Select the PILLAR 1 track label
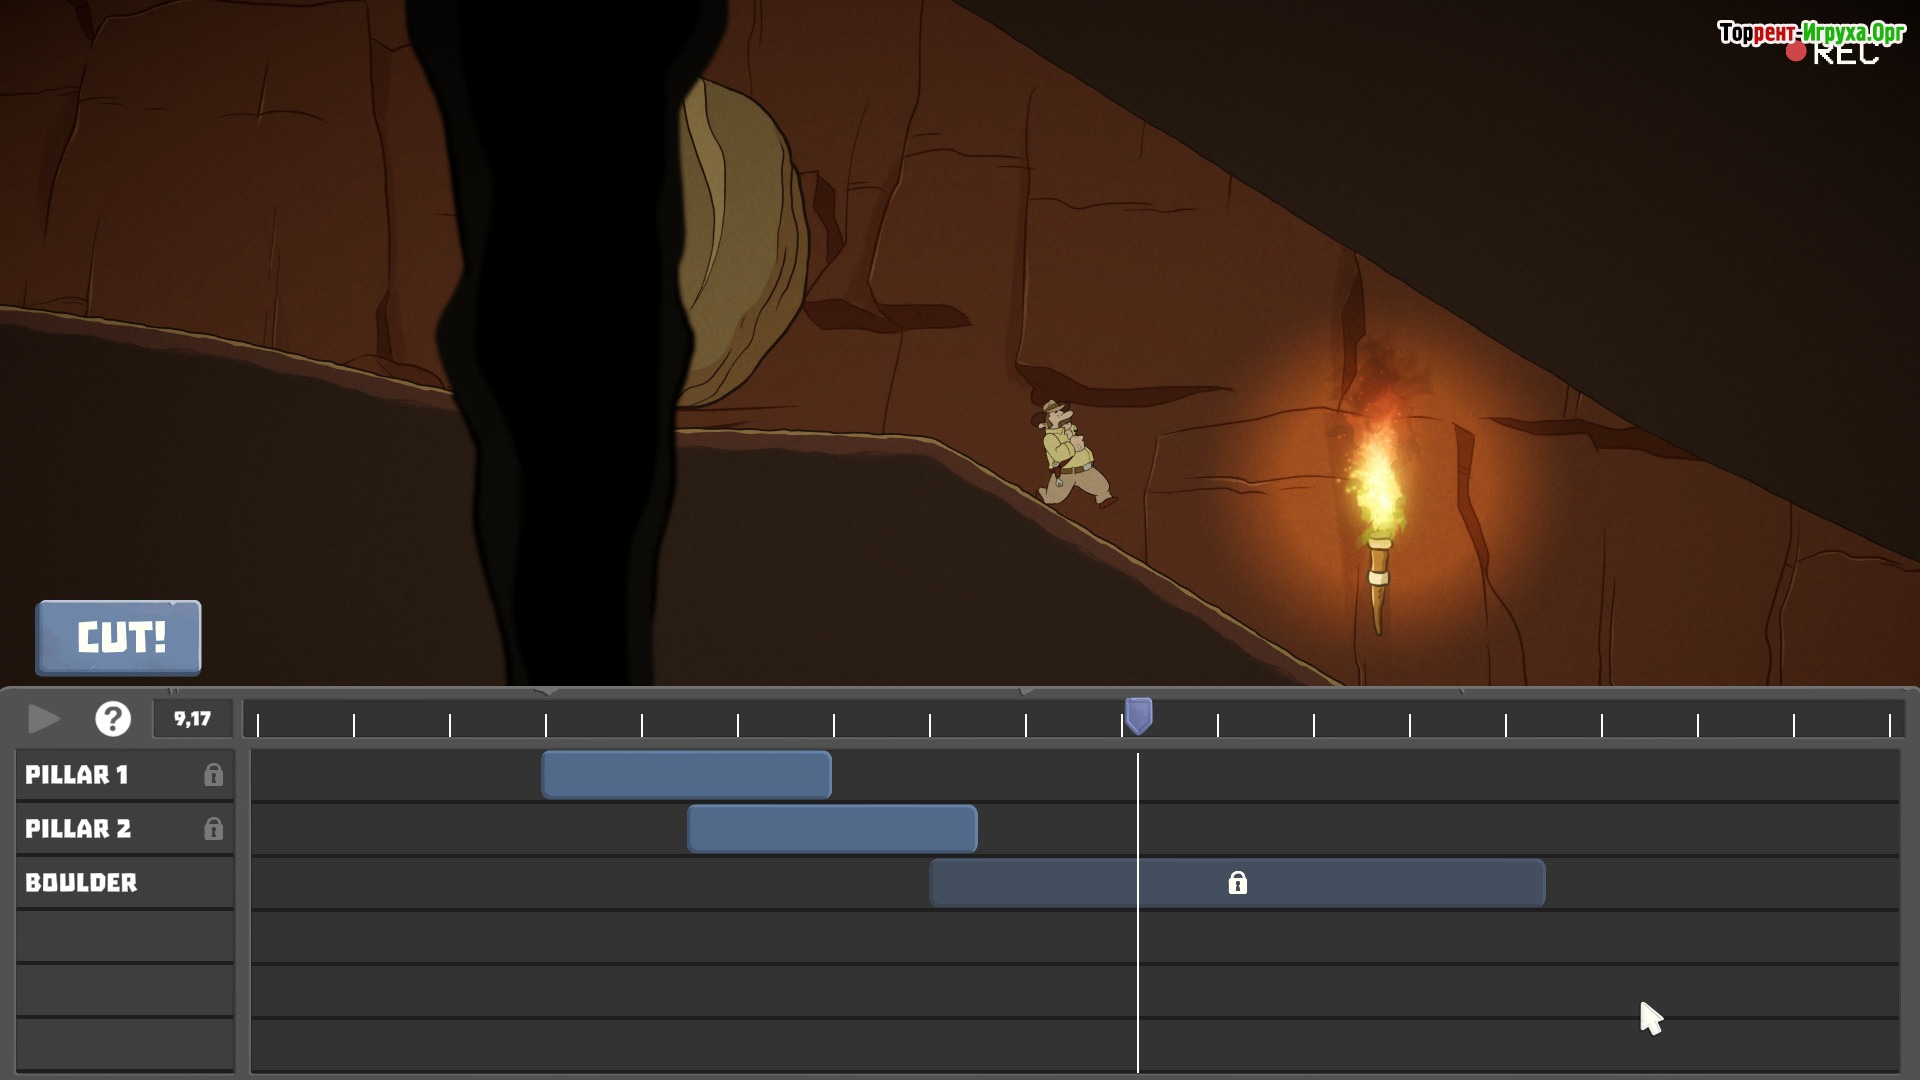1920x1080 pixels. [x=77, y=775]
